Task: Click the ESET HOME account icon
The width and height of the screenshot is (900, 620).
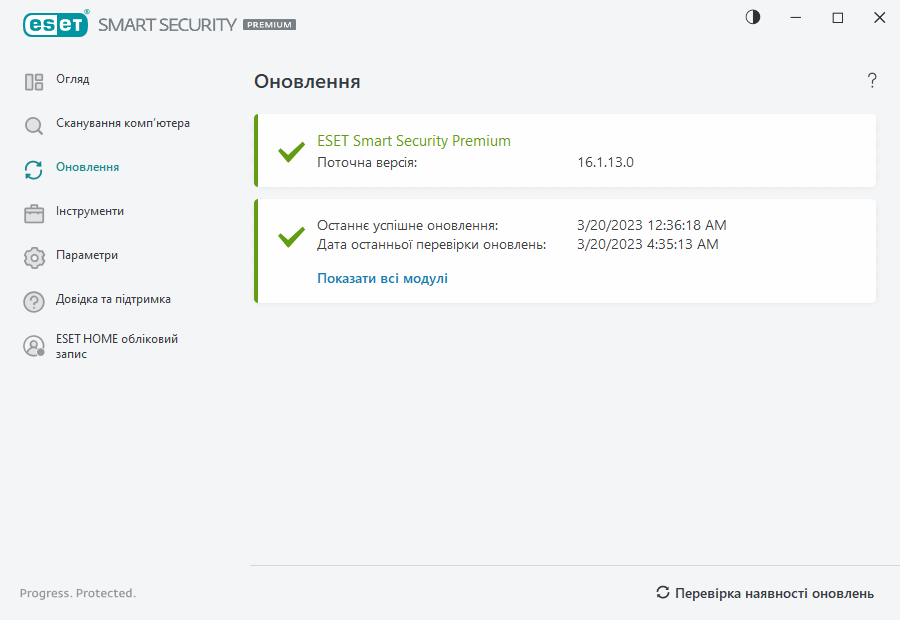Action: tap(34, 346)
